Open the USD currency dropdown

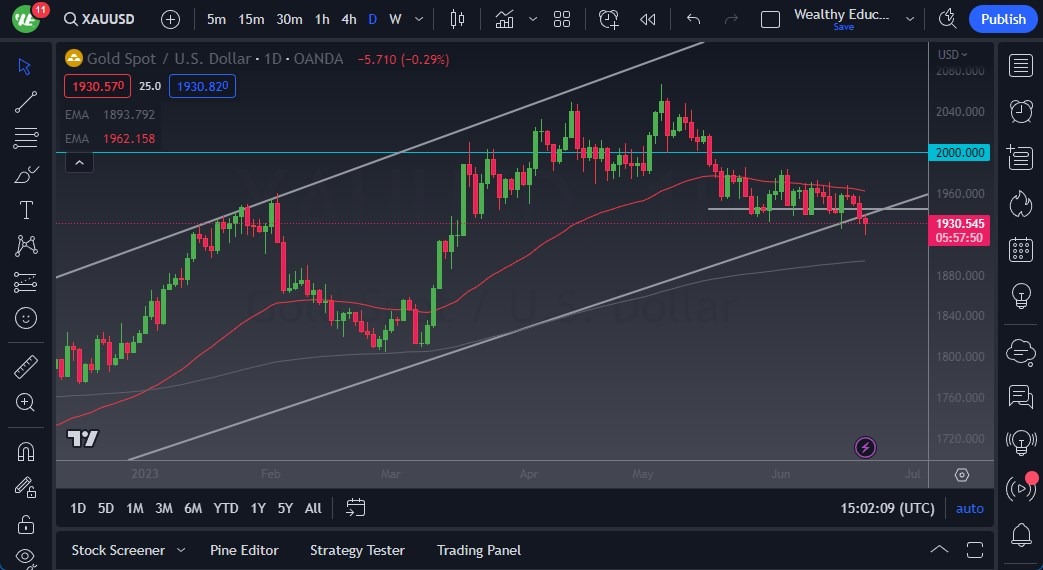[952, 54]
